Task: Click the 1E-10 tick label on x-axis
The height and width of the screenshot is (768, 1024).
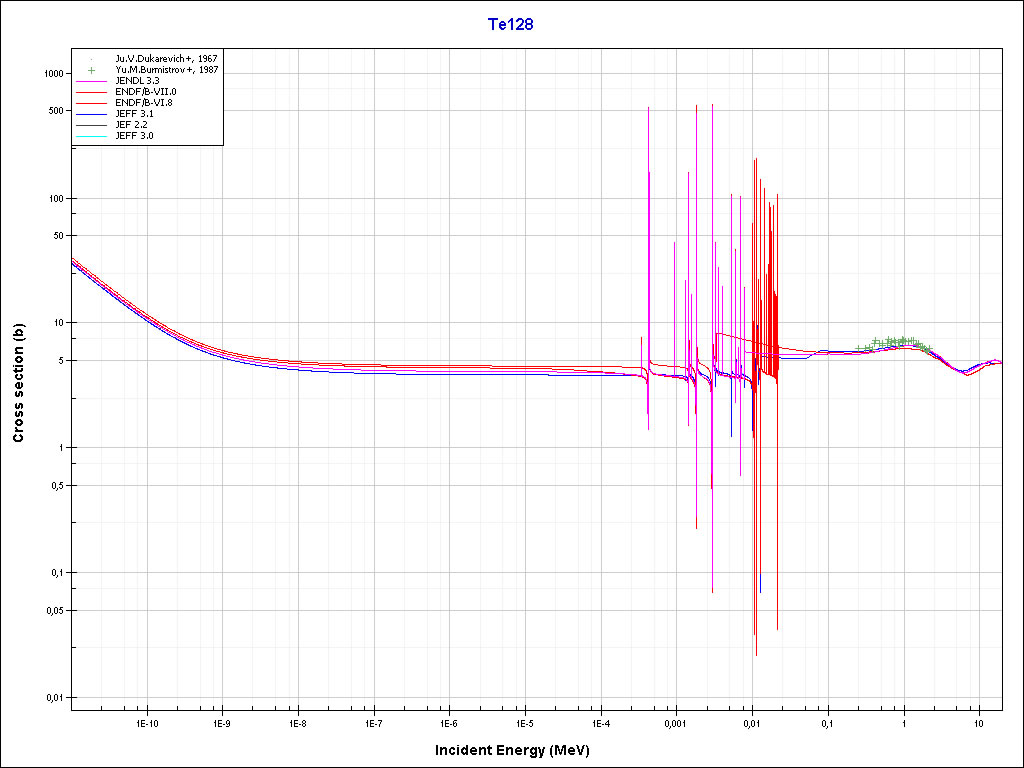Action: click(x=146, y=722)
